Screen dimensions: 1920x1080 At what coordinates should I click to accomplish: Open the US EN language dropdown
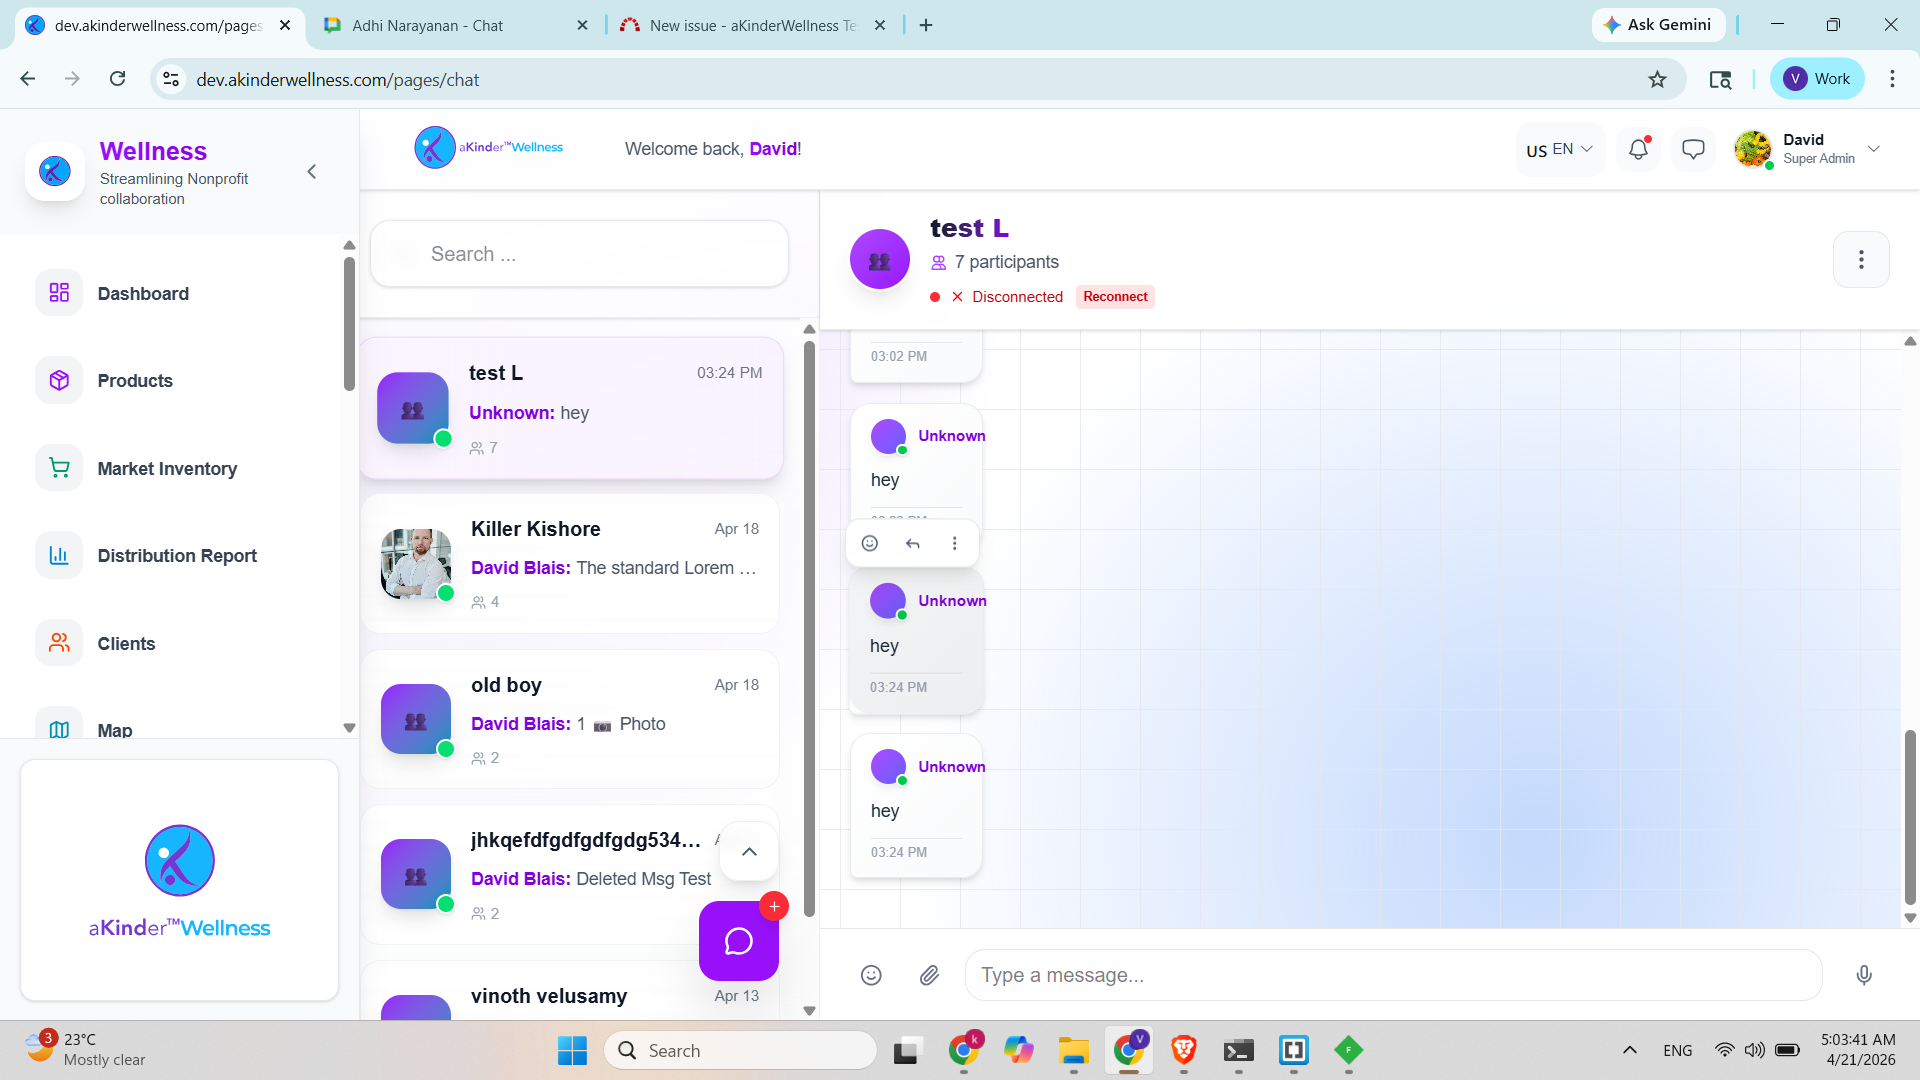pyautogui.click(x=1559, y=149)
